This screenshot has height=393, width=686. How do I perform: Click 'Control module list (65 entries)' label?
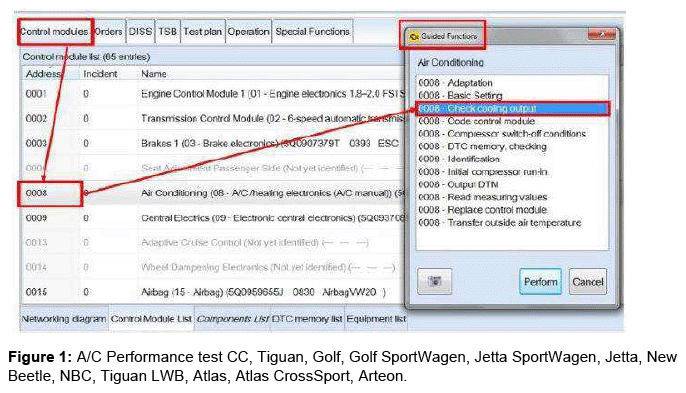(x=86, y=57)
